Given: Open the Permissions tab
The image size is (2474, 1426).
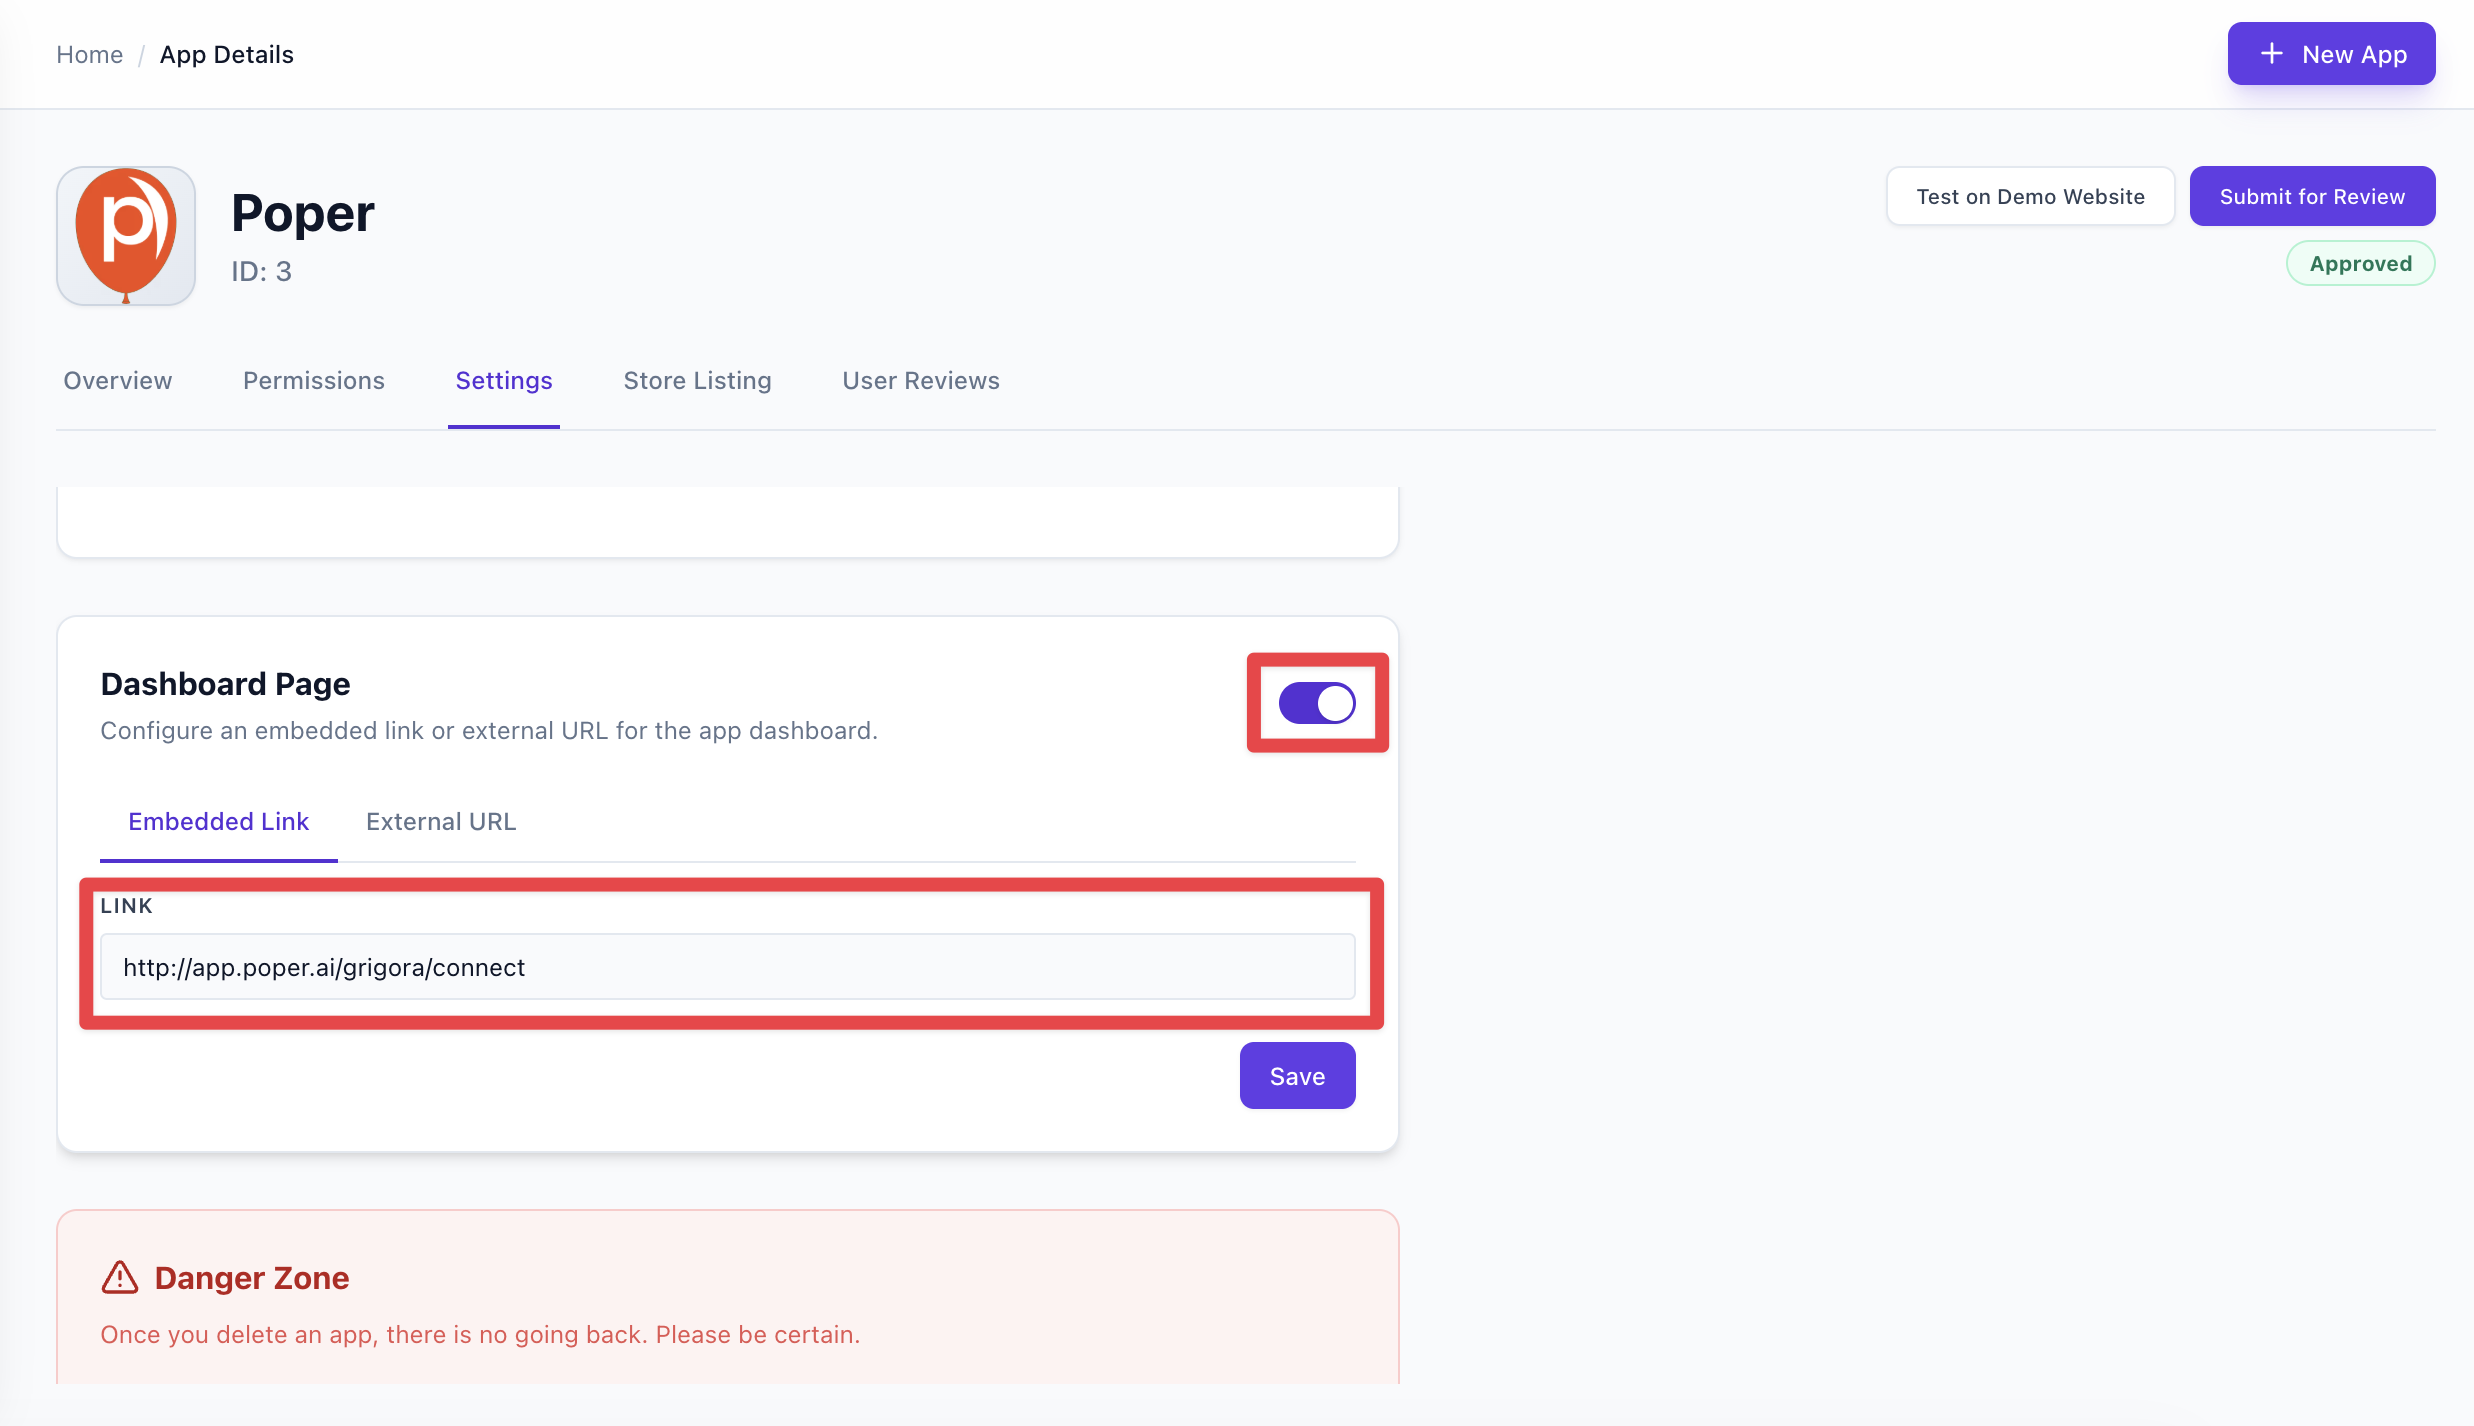Looking at the screenshot, I should point(313,381).
